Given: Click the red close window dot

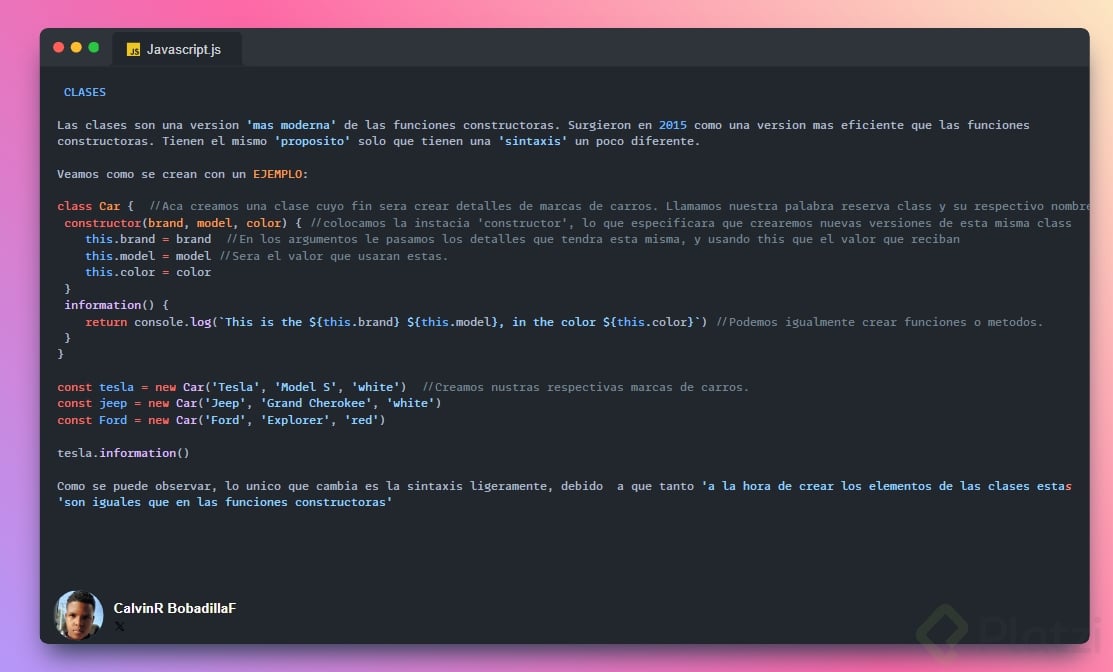Looking at the screenshot, I should point(59,48).
